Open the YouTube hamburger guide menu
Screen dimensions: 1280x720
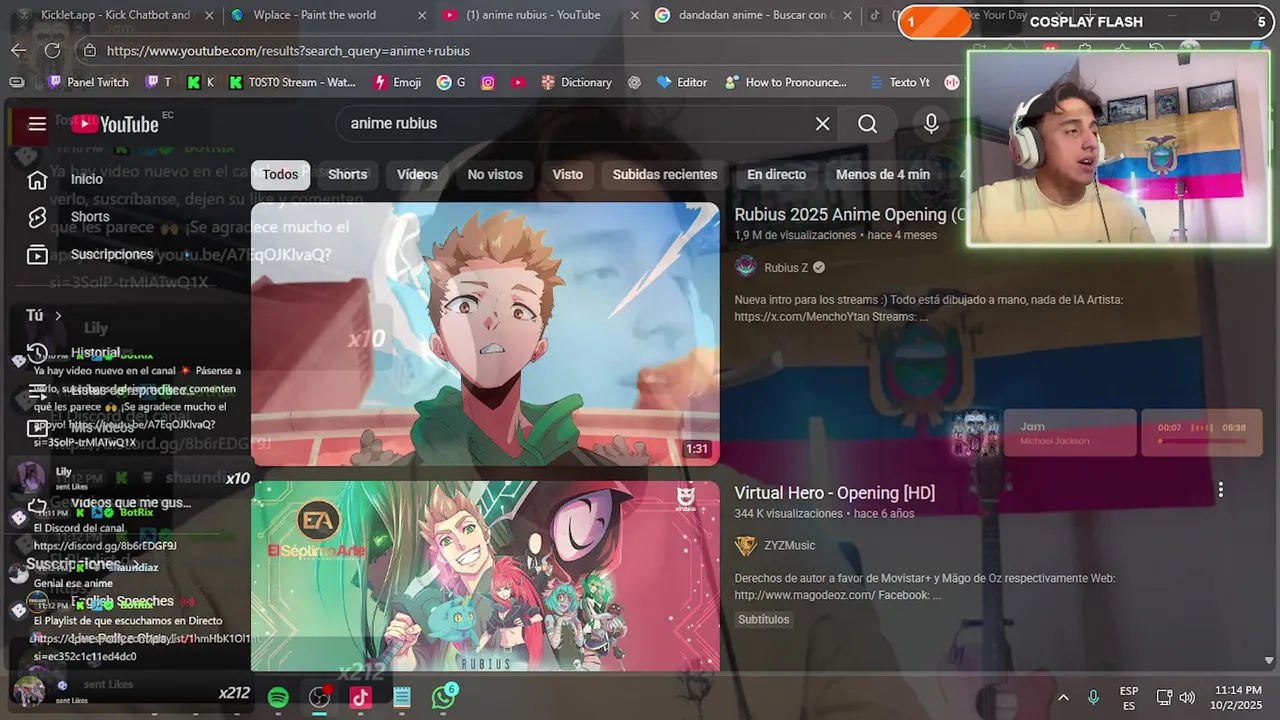coord(37,124)
